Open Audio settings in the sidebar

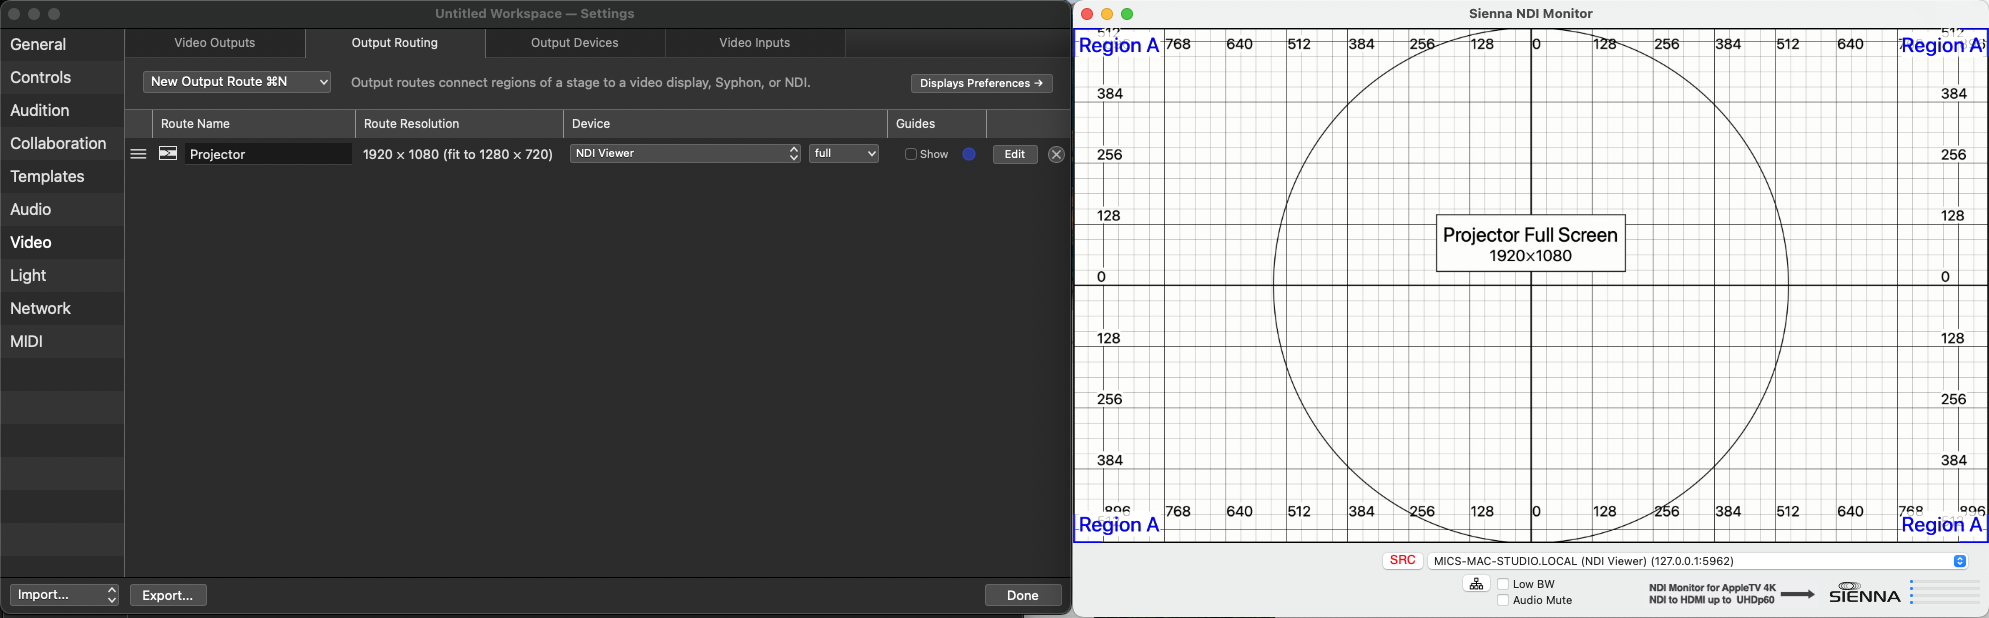pyautogui.click(x=62, y=210)
